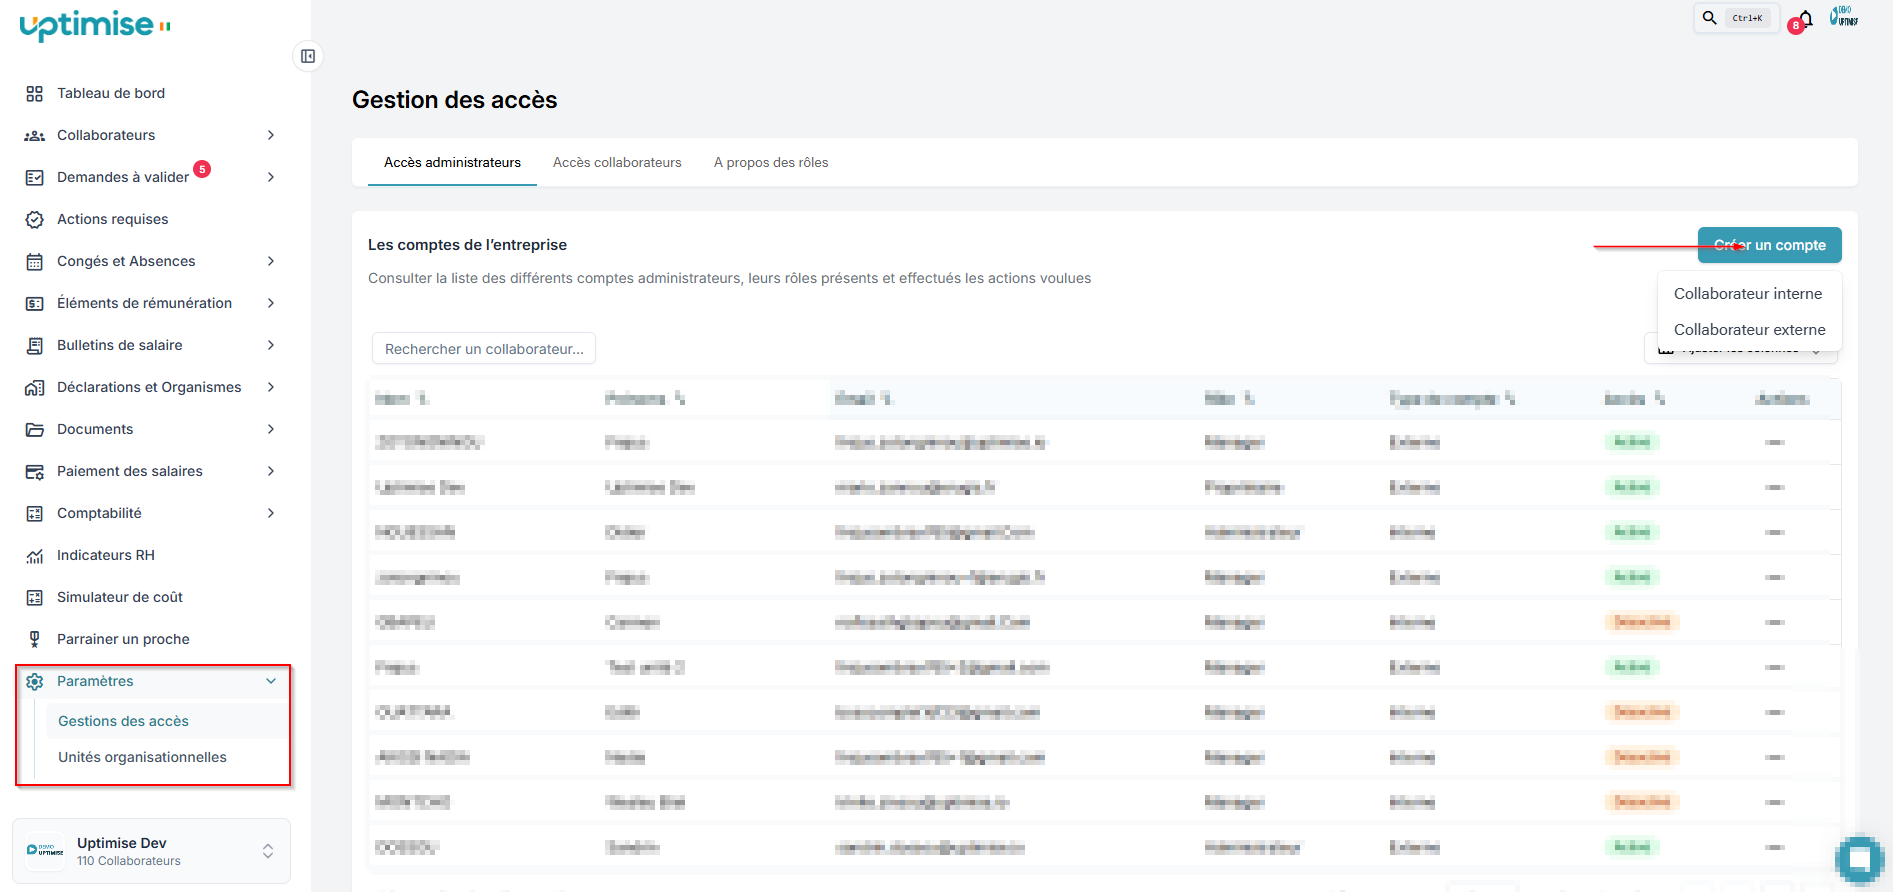Click the Tableau de bord grid icon
The image size is (1893, 892).
point(35,93)
